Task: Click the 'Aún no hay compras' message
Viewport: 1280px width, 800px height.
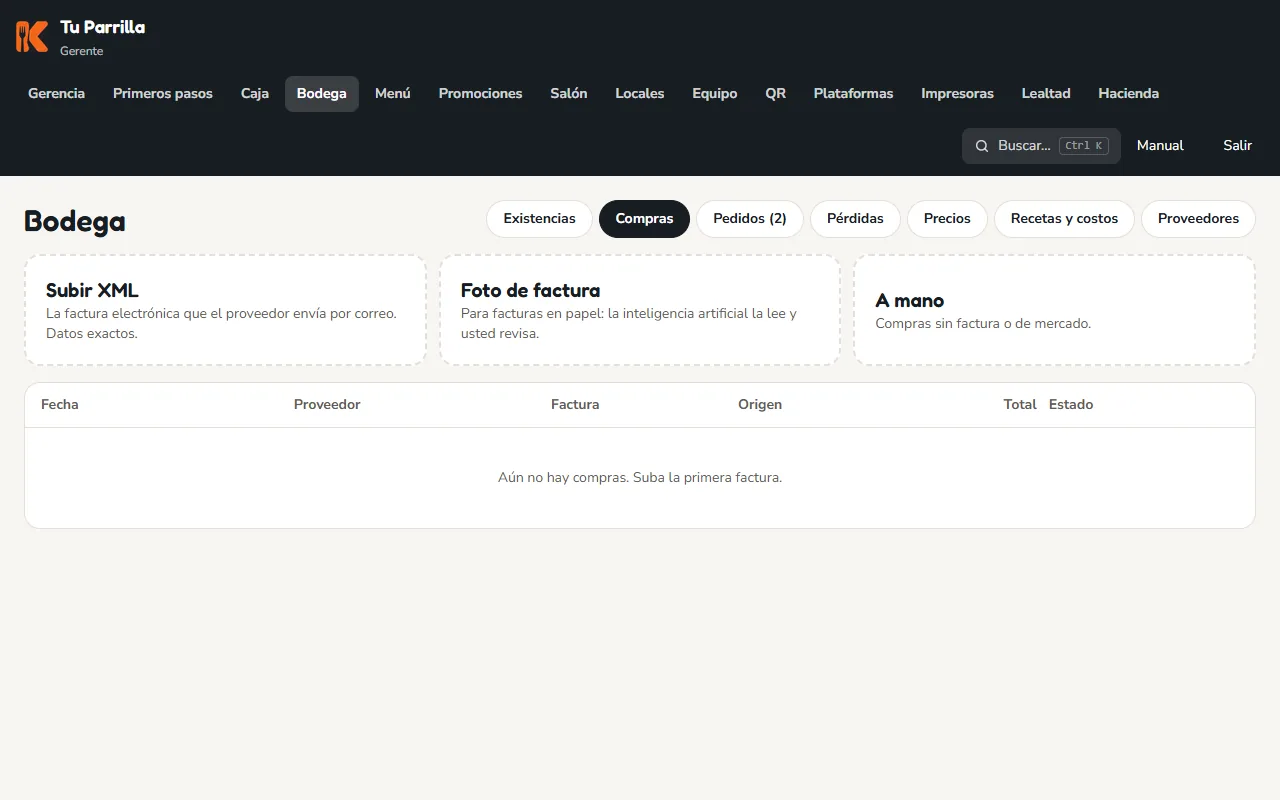Action: 640,478
